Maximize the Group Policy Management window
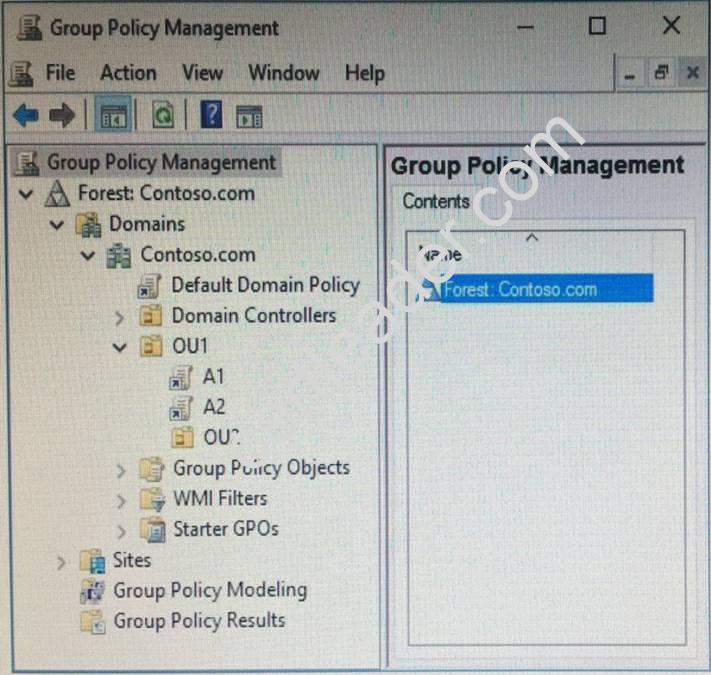Screen dimensions: 711x675 597,26
